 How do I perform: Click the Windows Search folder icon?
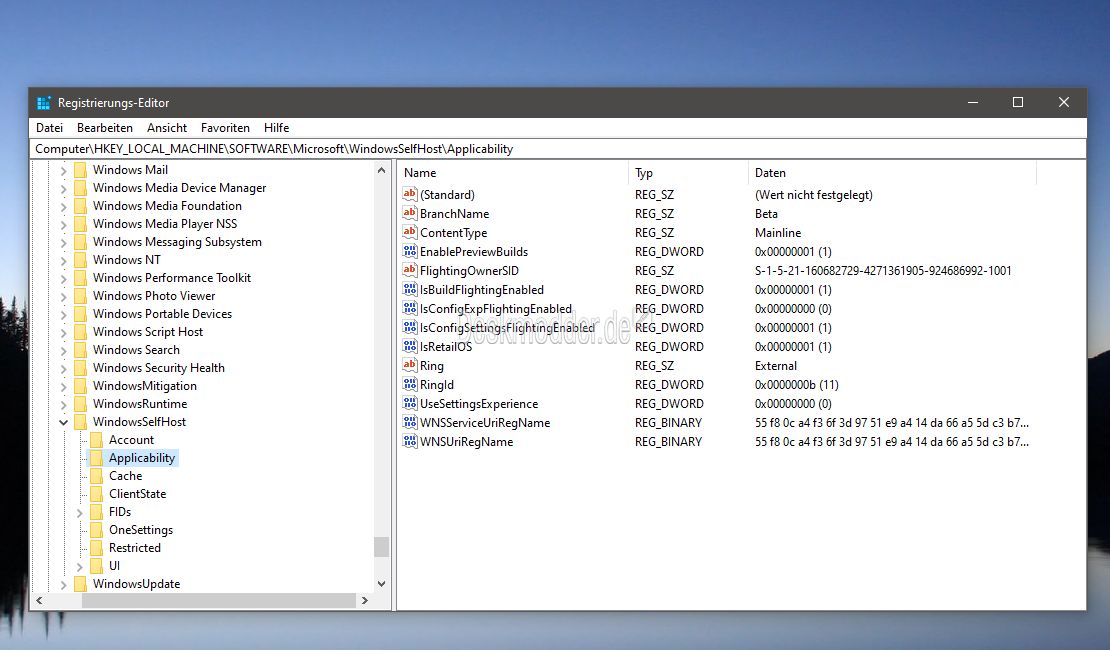tap(80, 350)
